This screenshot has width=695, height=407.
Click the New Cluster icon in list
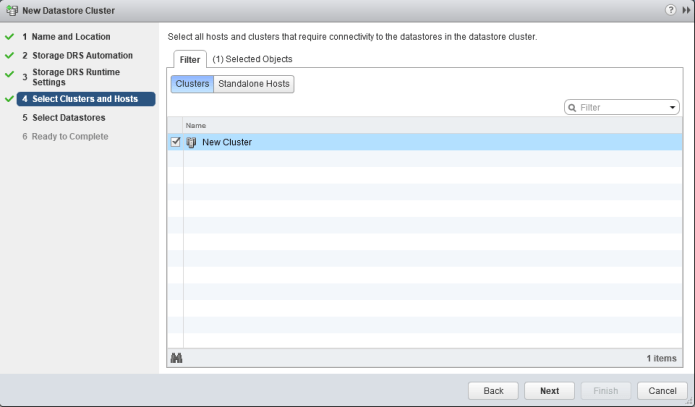191,142
